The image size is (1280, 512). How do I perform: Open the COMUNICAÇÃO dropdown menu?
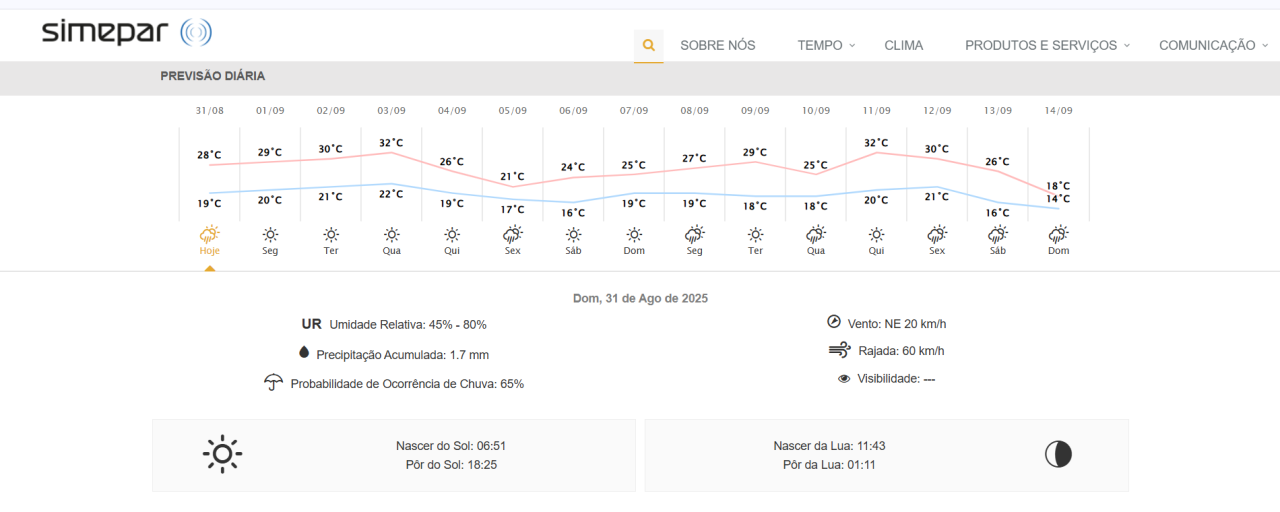click(1213, 45)
